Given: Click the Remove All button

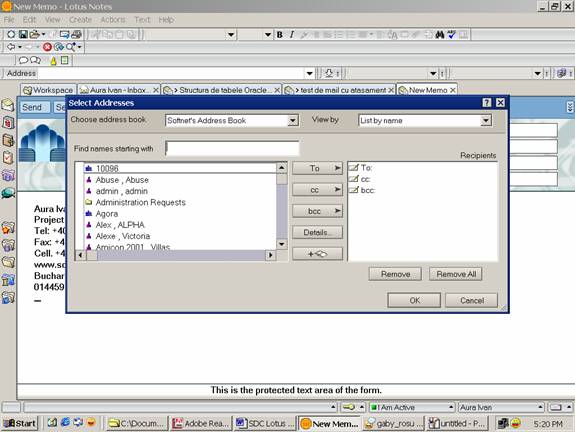Looking at the screenshot, I should [456, 274].
